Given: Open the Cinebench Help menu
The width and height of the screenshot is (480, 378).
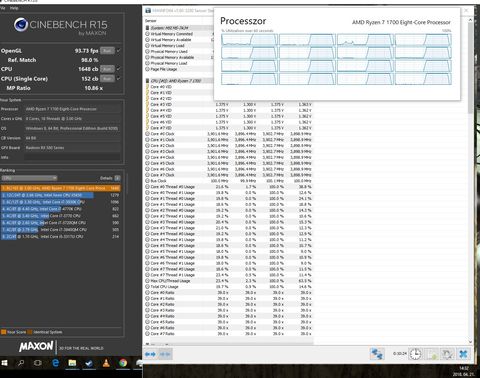Looking at the screenshot, I should point(14,8).
